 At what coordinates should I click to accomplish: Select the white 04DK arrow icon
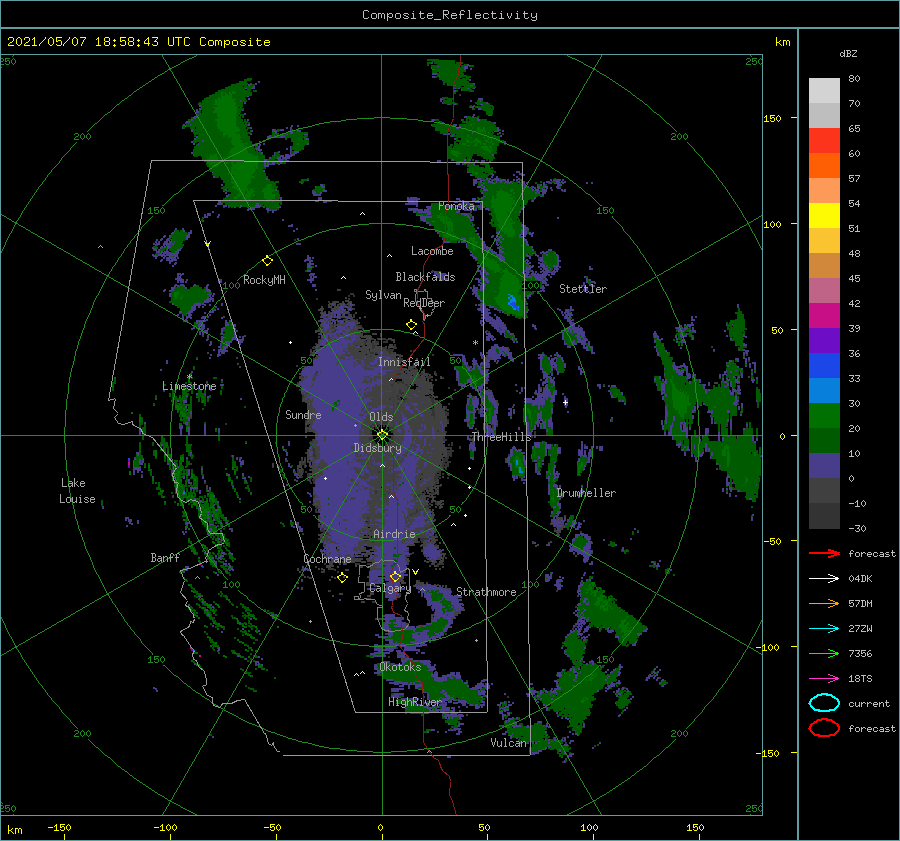point(824,579)
